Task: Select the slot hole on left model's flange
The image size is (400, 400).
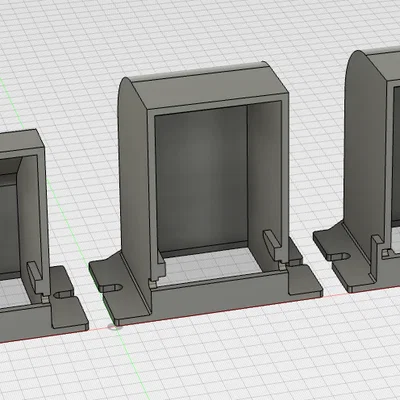Action: pyautogui.click(x=63, y=294)
